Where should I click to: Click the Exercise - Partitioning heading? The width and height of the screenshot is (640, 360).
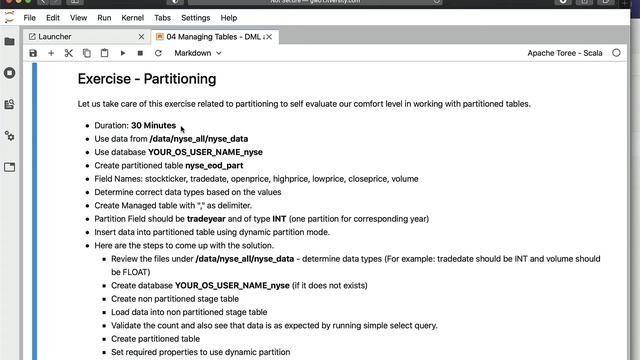(147, 79)
